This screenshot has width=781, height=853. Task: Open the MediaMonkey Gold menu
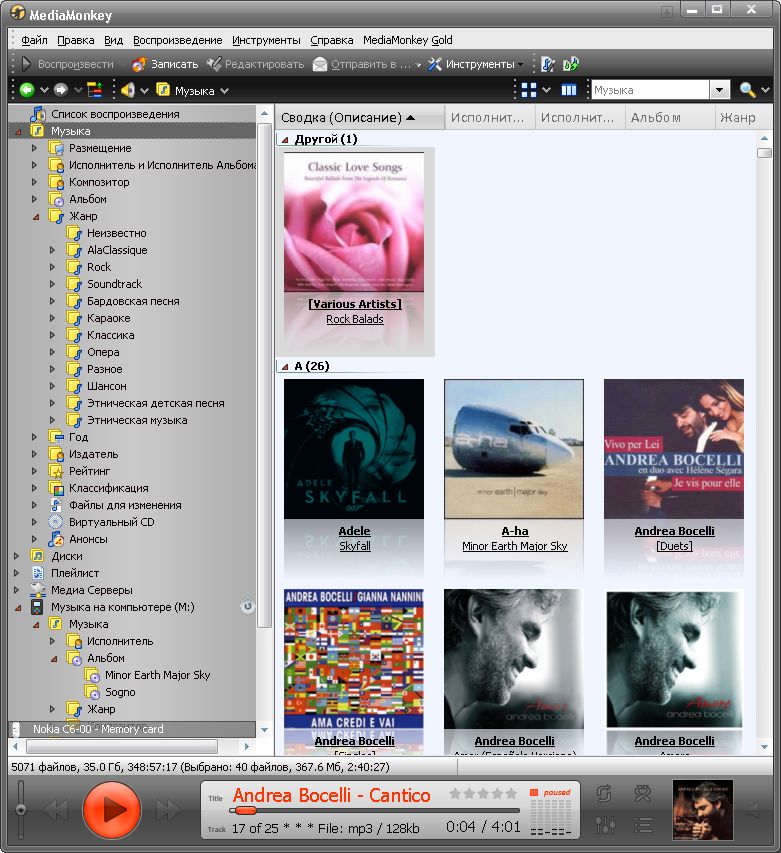(x=408, y=40)
